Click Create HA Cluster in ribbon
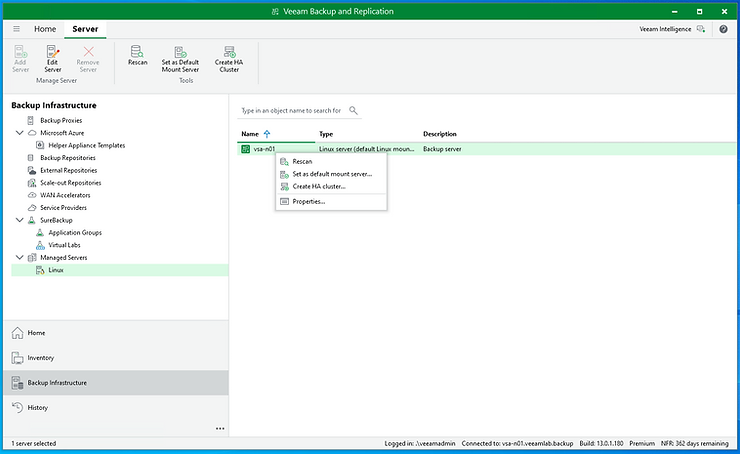The height and width of the screenshot is (454, 740). [x=229, y=59]
